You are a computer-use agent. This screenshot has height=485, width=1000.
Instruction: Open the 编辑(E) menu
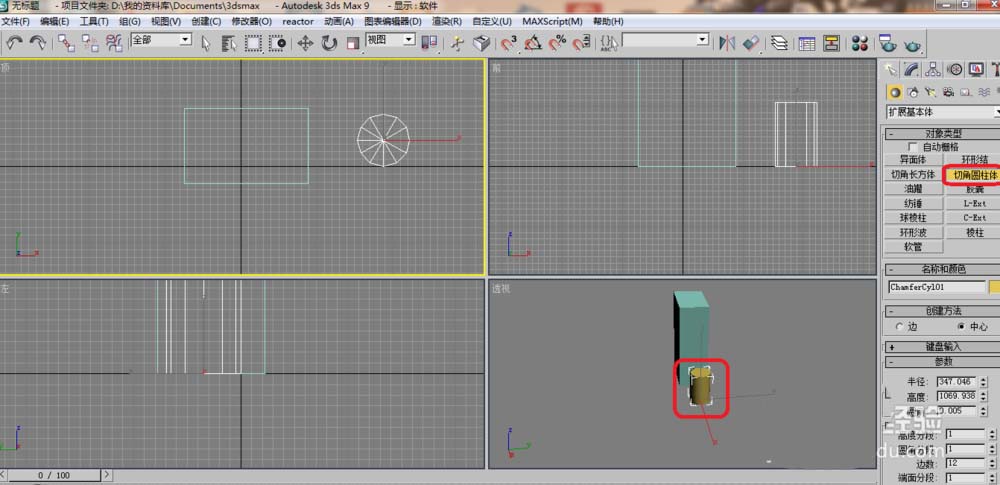pyautogui.click(x=54, y=21)
